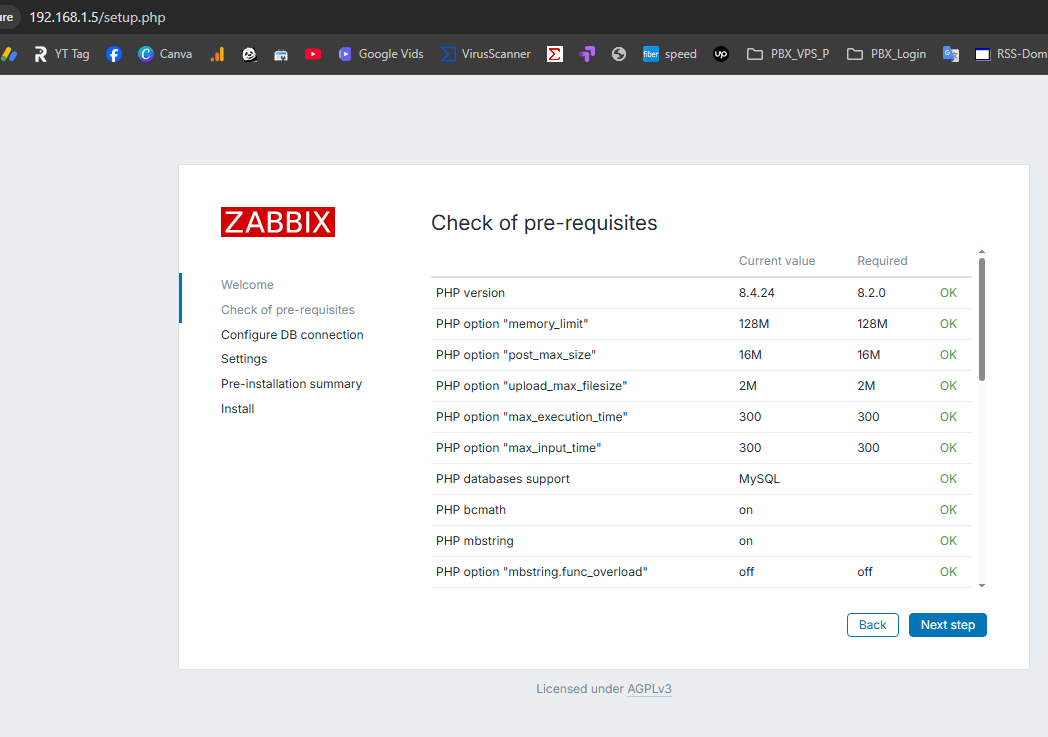
Task: Select the Pre-installation summary step
Action: [x=291, y=384]
